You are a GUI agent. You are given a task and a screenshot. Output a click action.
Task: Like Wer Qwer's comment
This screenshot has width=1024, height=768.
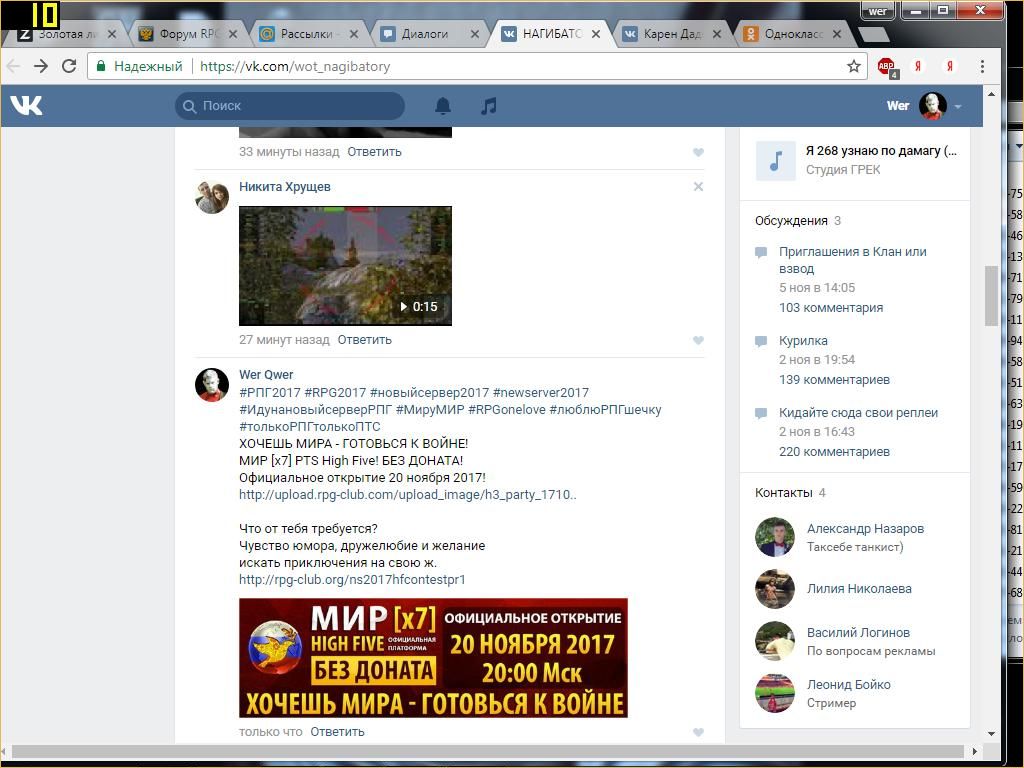[698, 732]
